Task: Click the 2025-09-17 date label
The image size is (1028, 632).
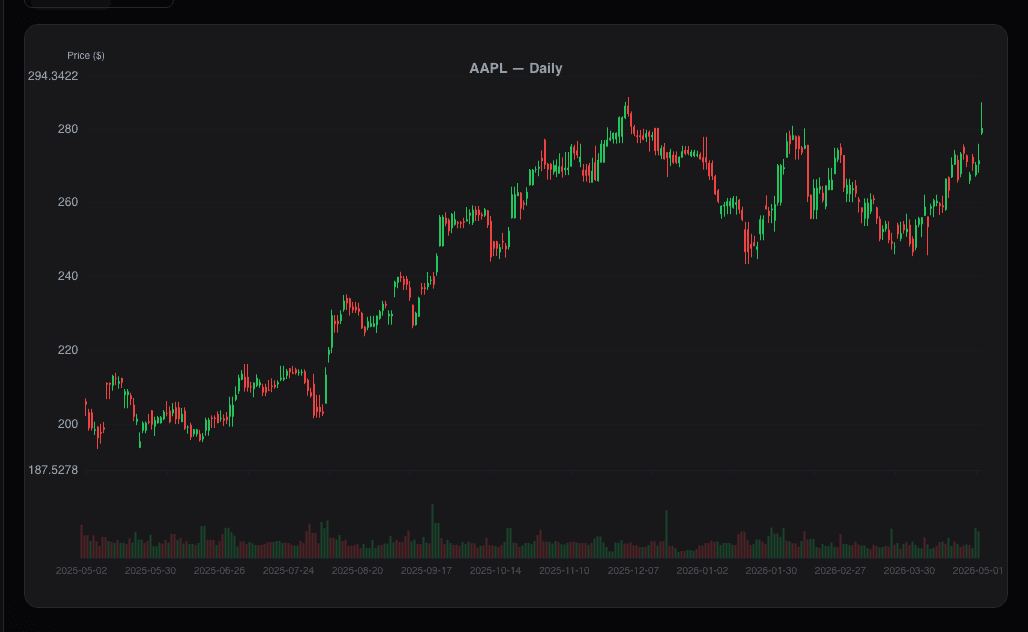Action: coord(426,571)
